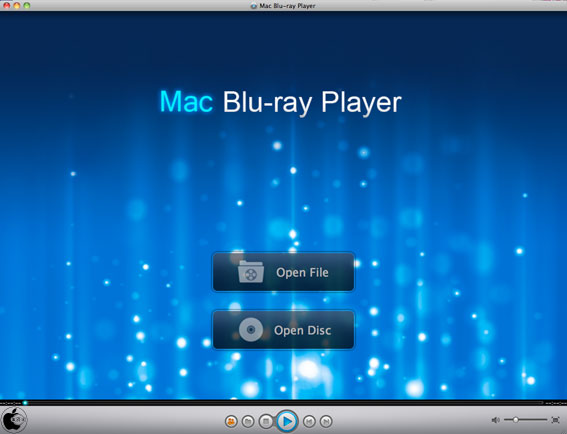
Task: Open the orange share icon in control bar
Action: (231, 421)
